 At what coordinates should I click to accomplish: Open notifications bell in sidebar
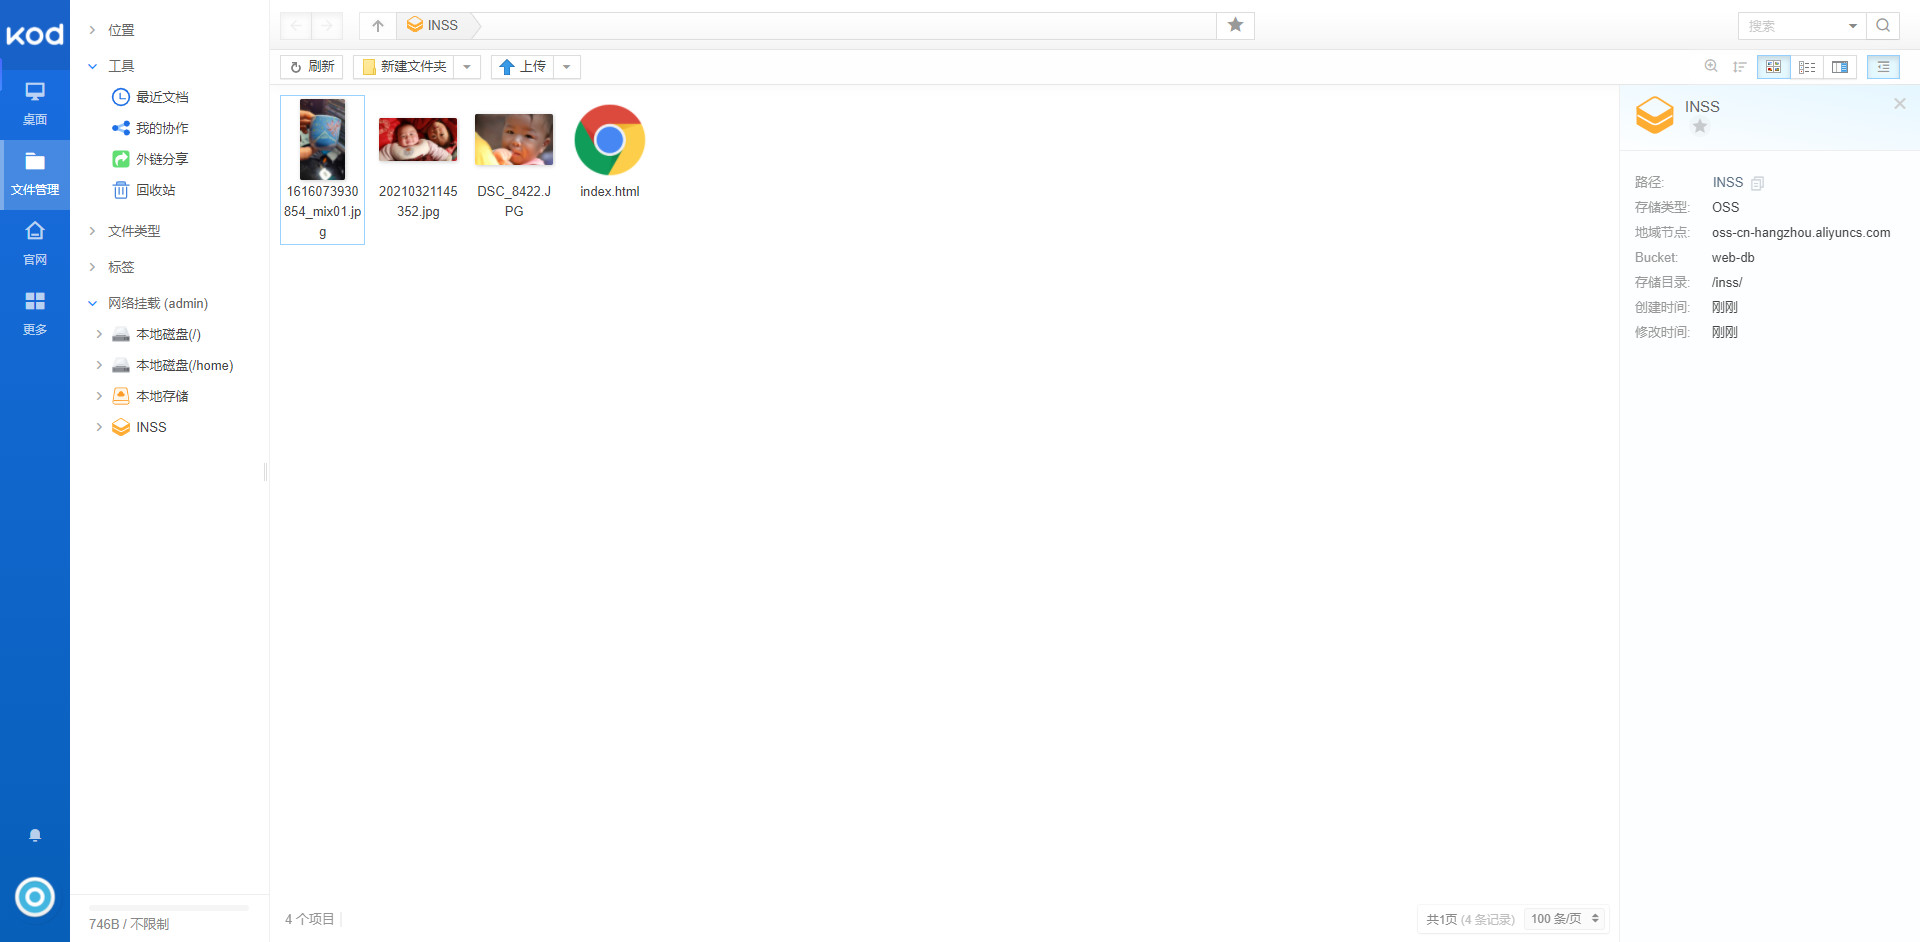coord(35,835)
